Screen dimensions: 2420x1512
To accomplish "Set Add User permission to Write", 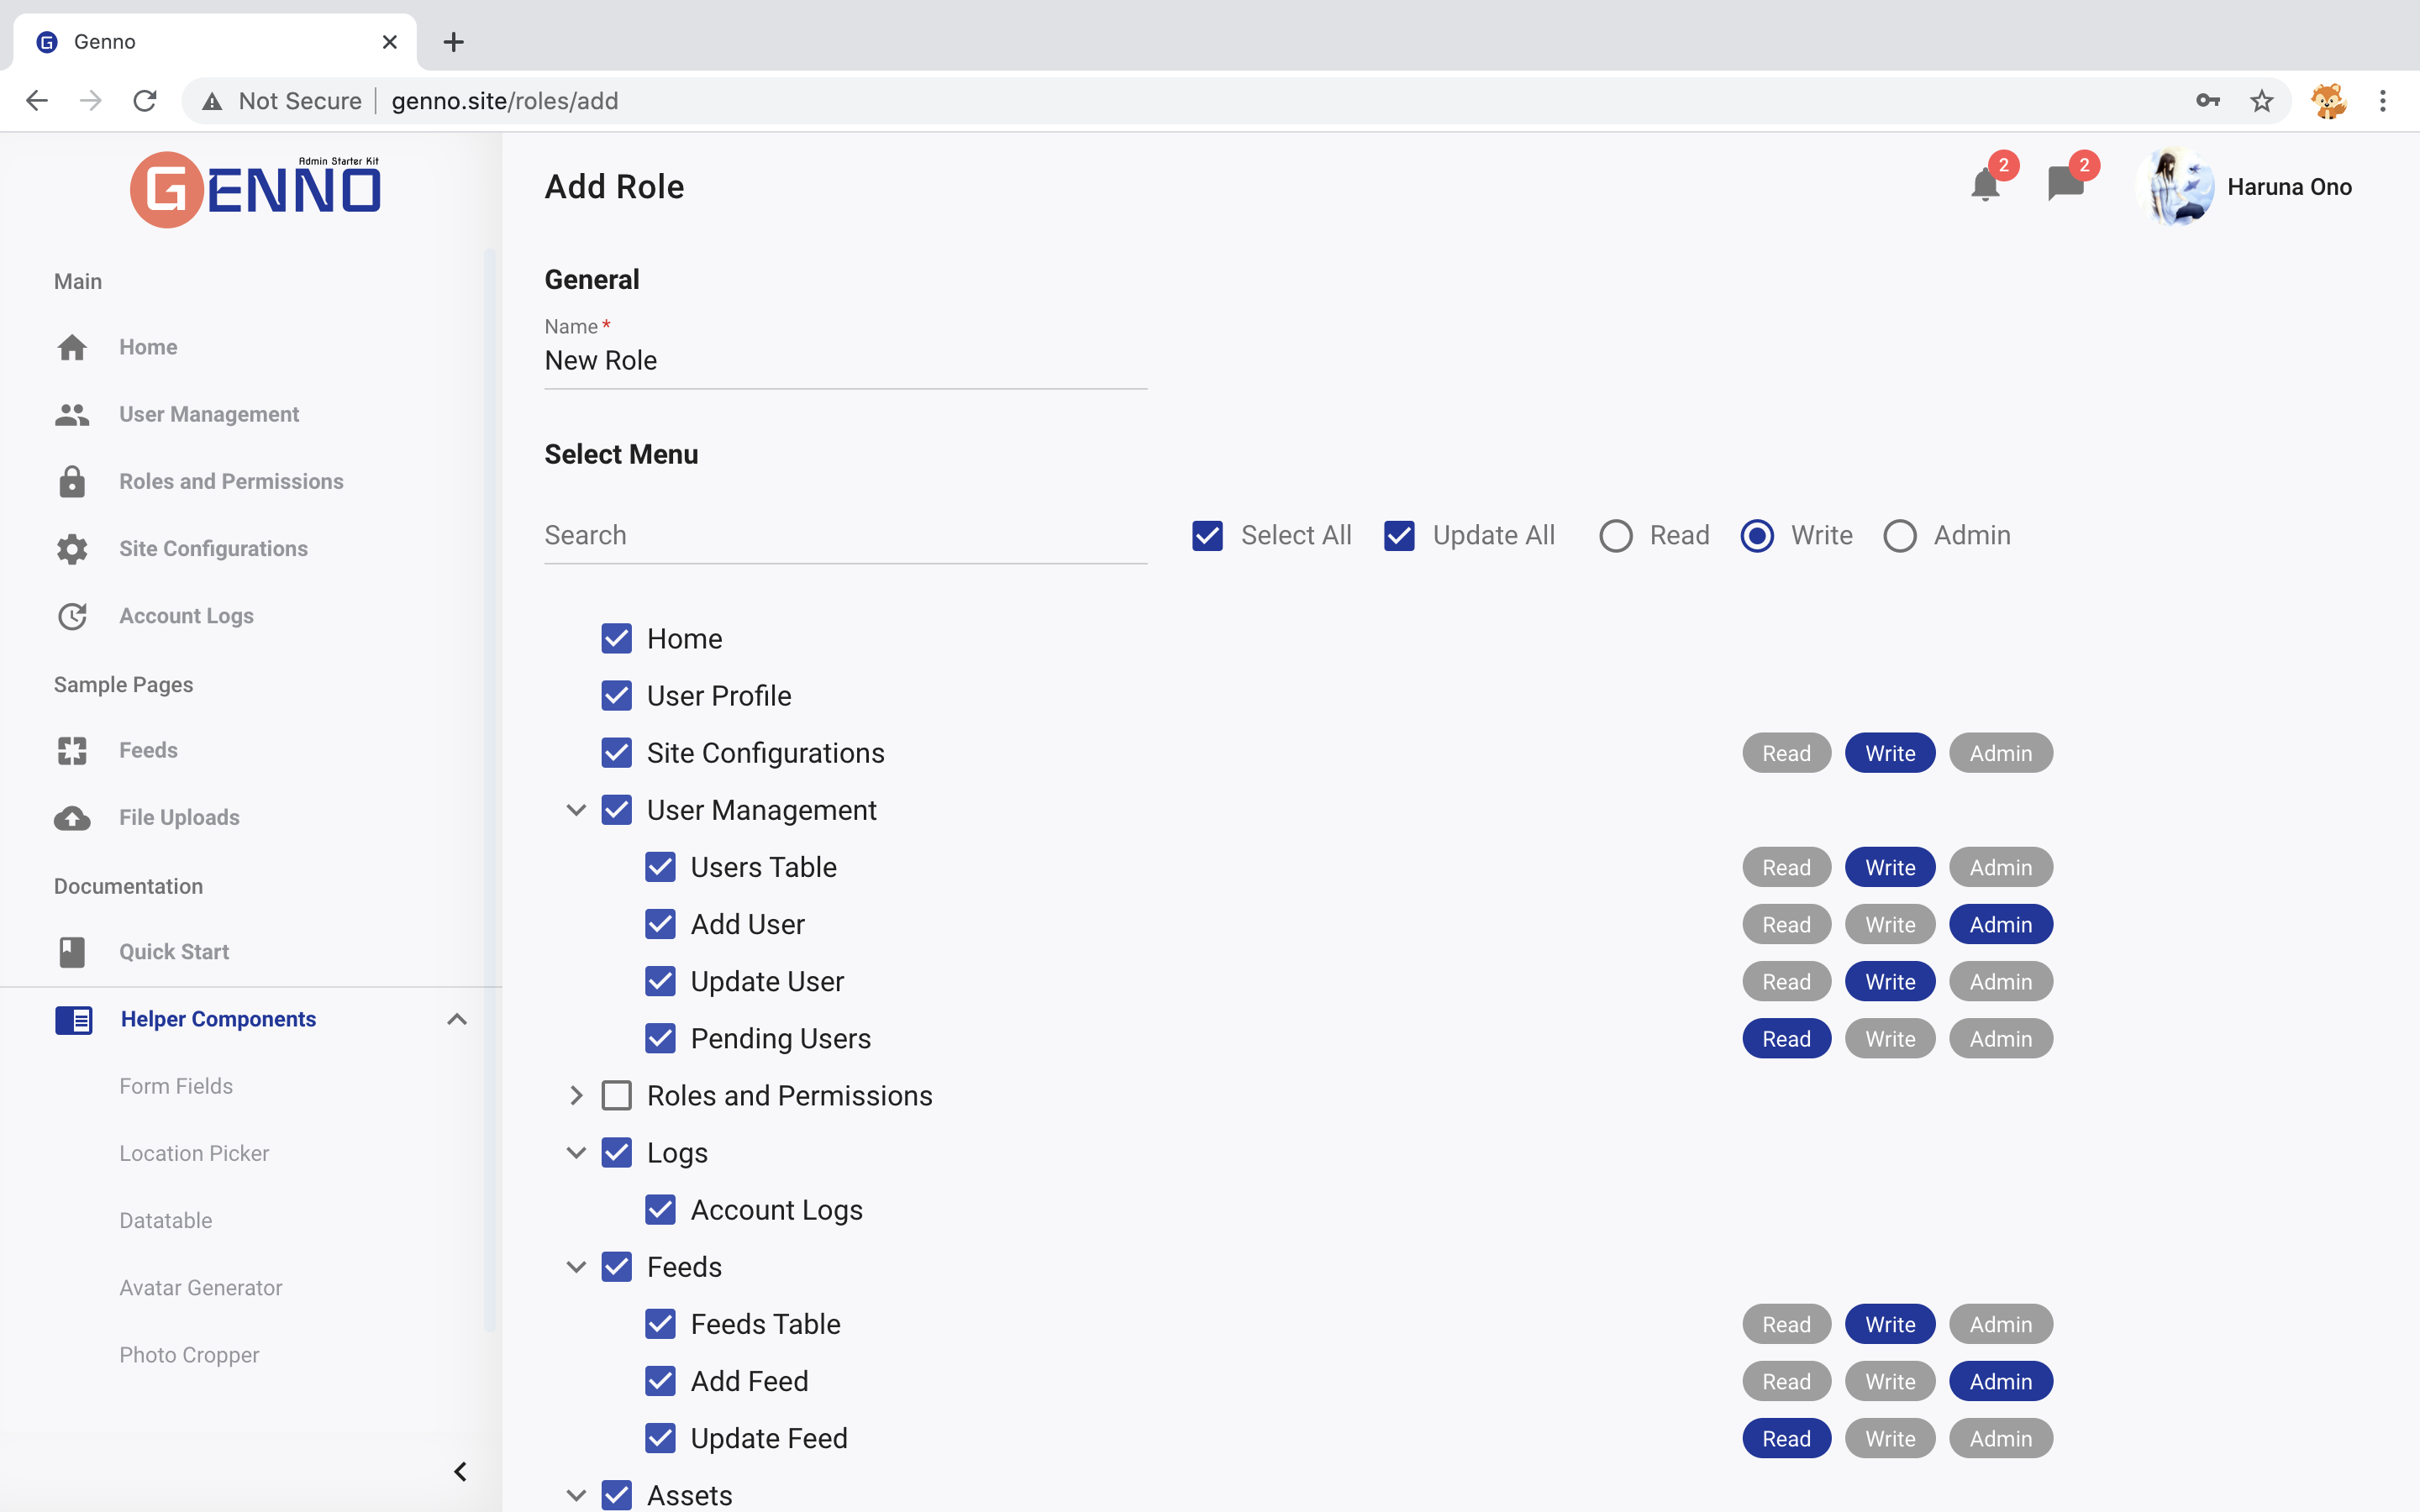I will (x=1890, y=925).
